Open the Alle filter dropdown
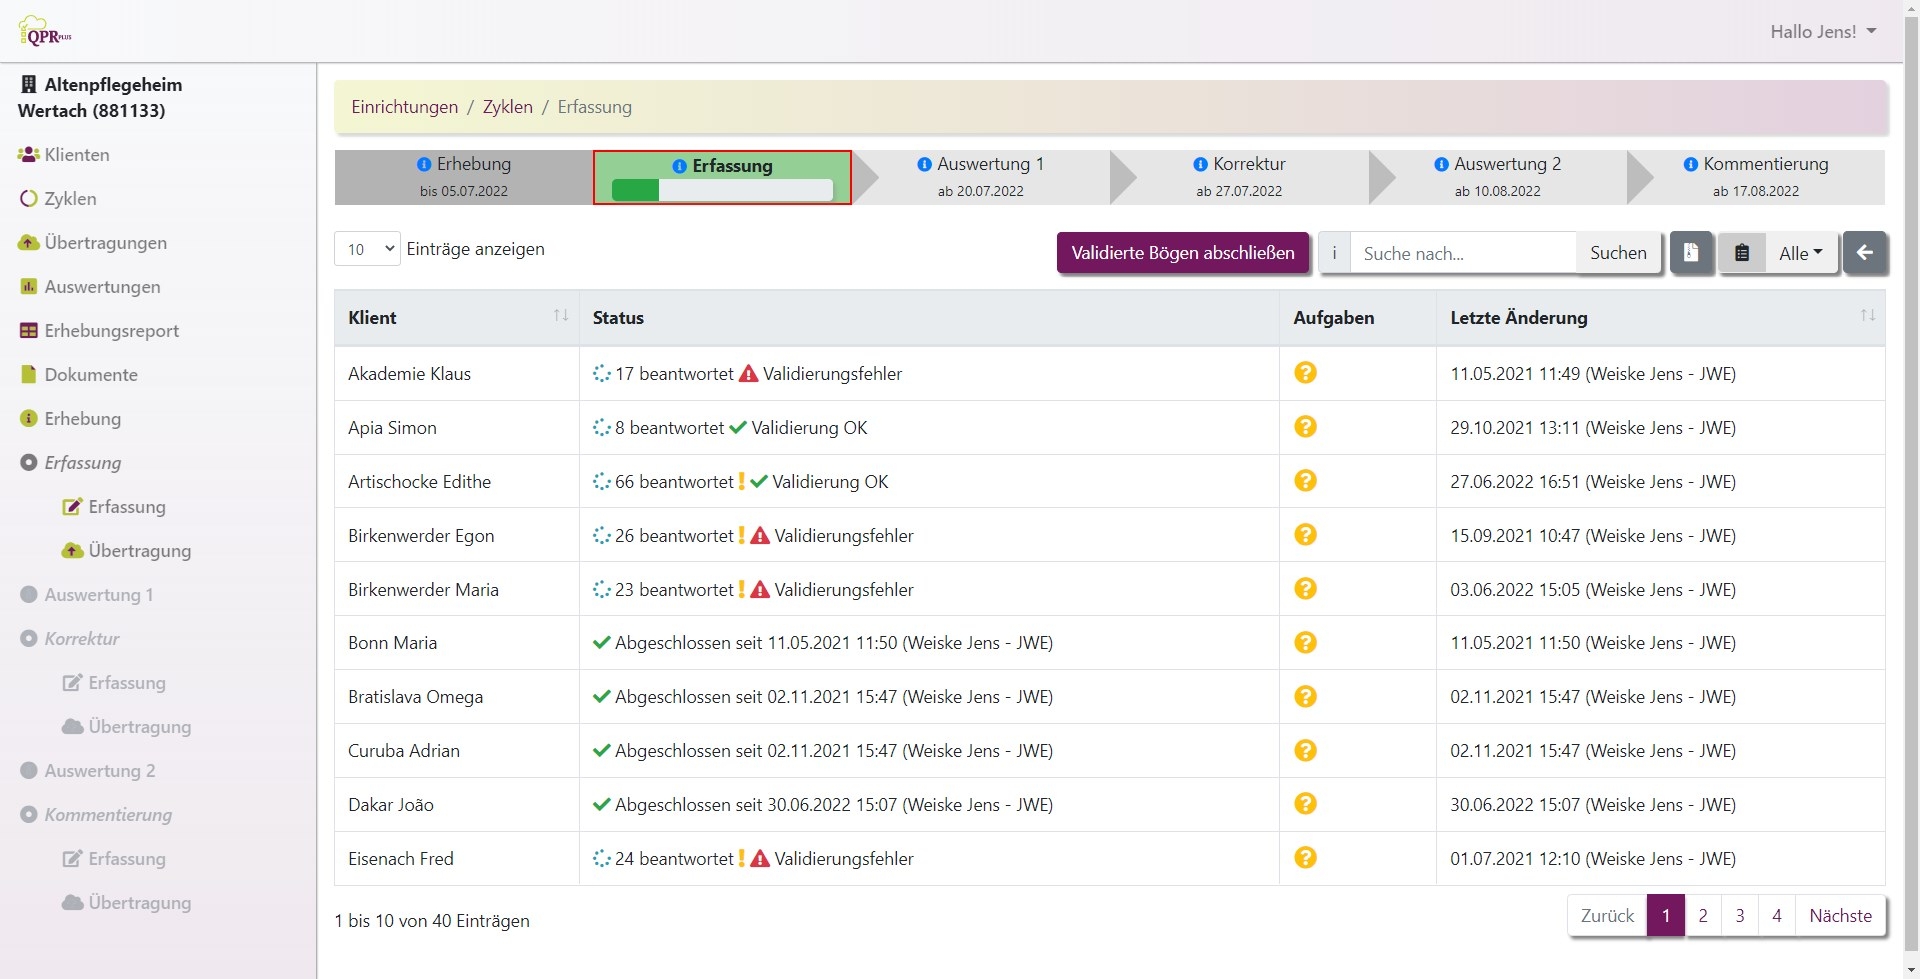1920x979 pixels. click(1801, 253)
